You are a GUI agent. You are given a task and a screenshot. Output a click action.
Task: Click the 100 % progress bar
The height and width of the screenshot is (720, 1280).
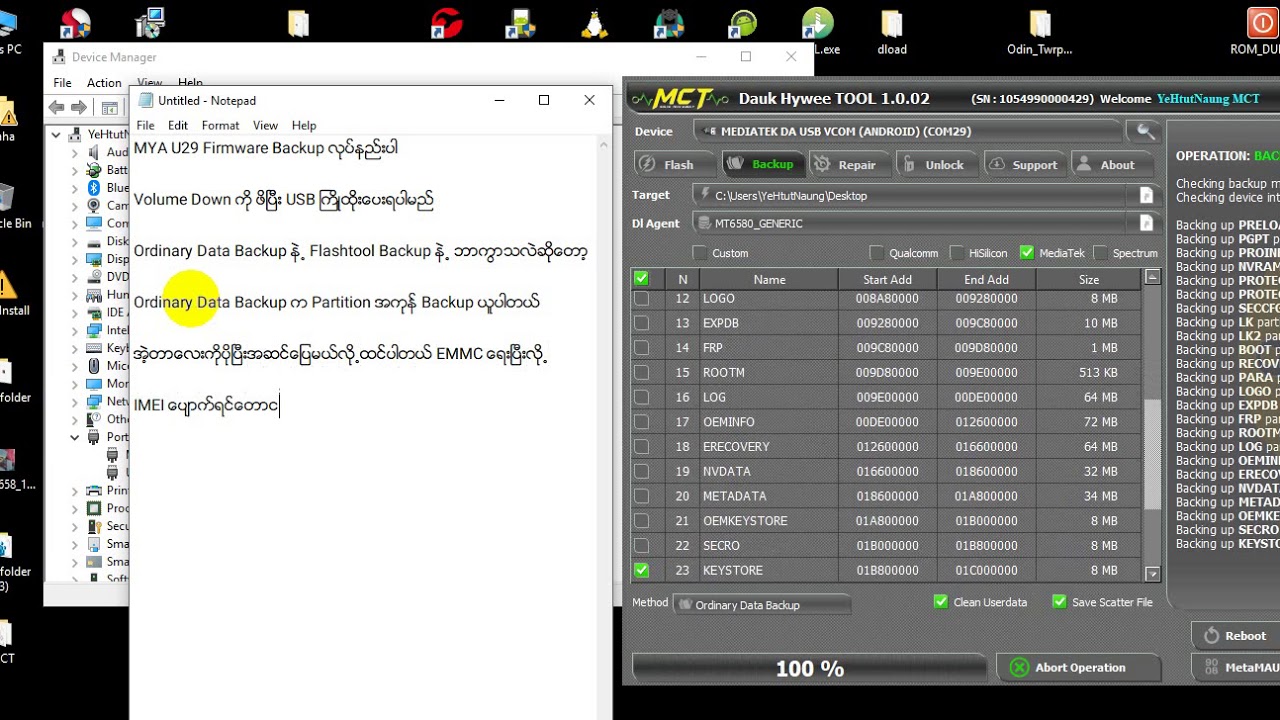(810, 669)
